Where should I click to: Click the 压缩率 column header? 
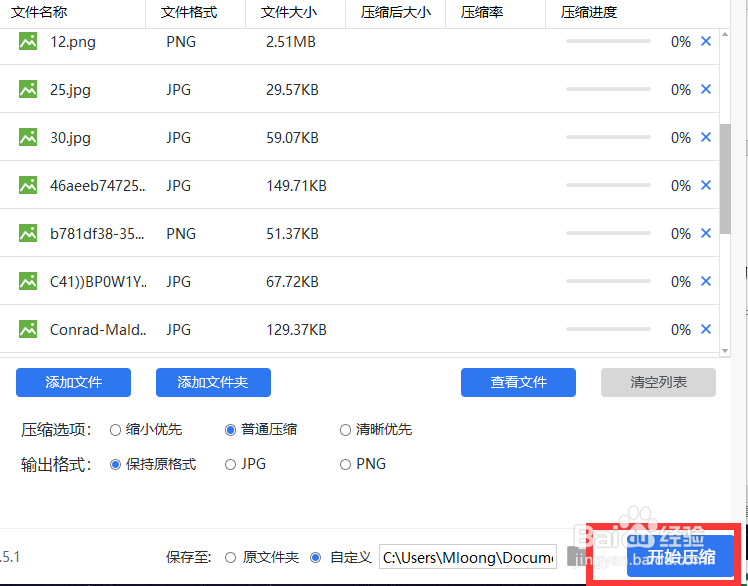coord(482,12)
